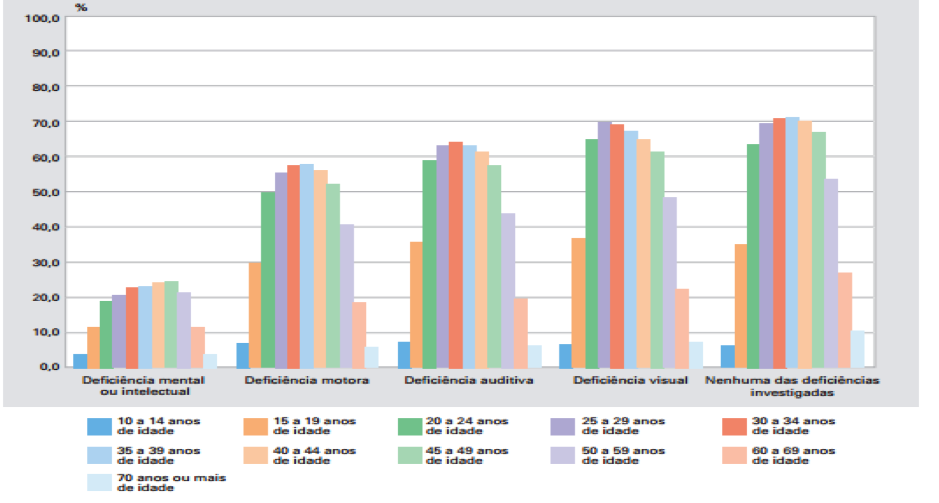Click the Nenhuma das deficiências investigadas label
939x503 pixels.
792,386
